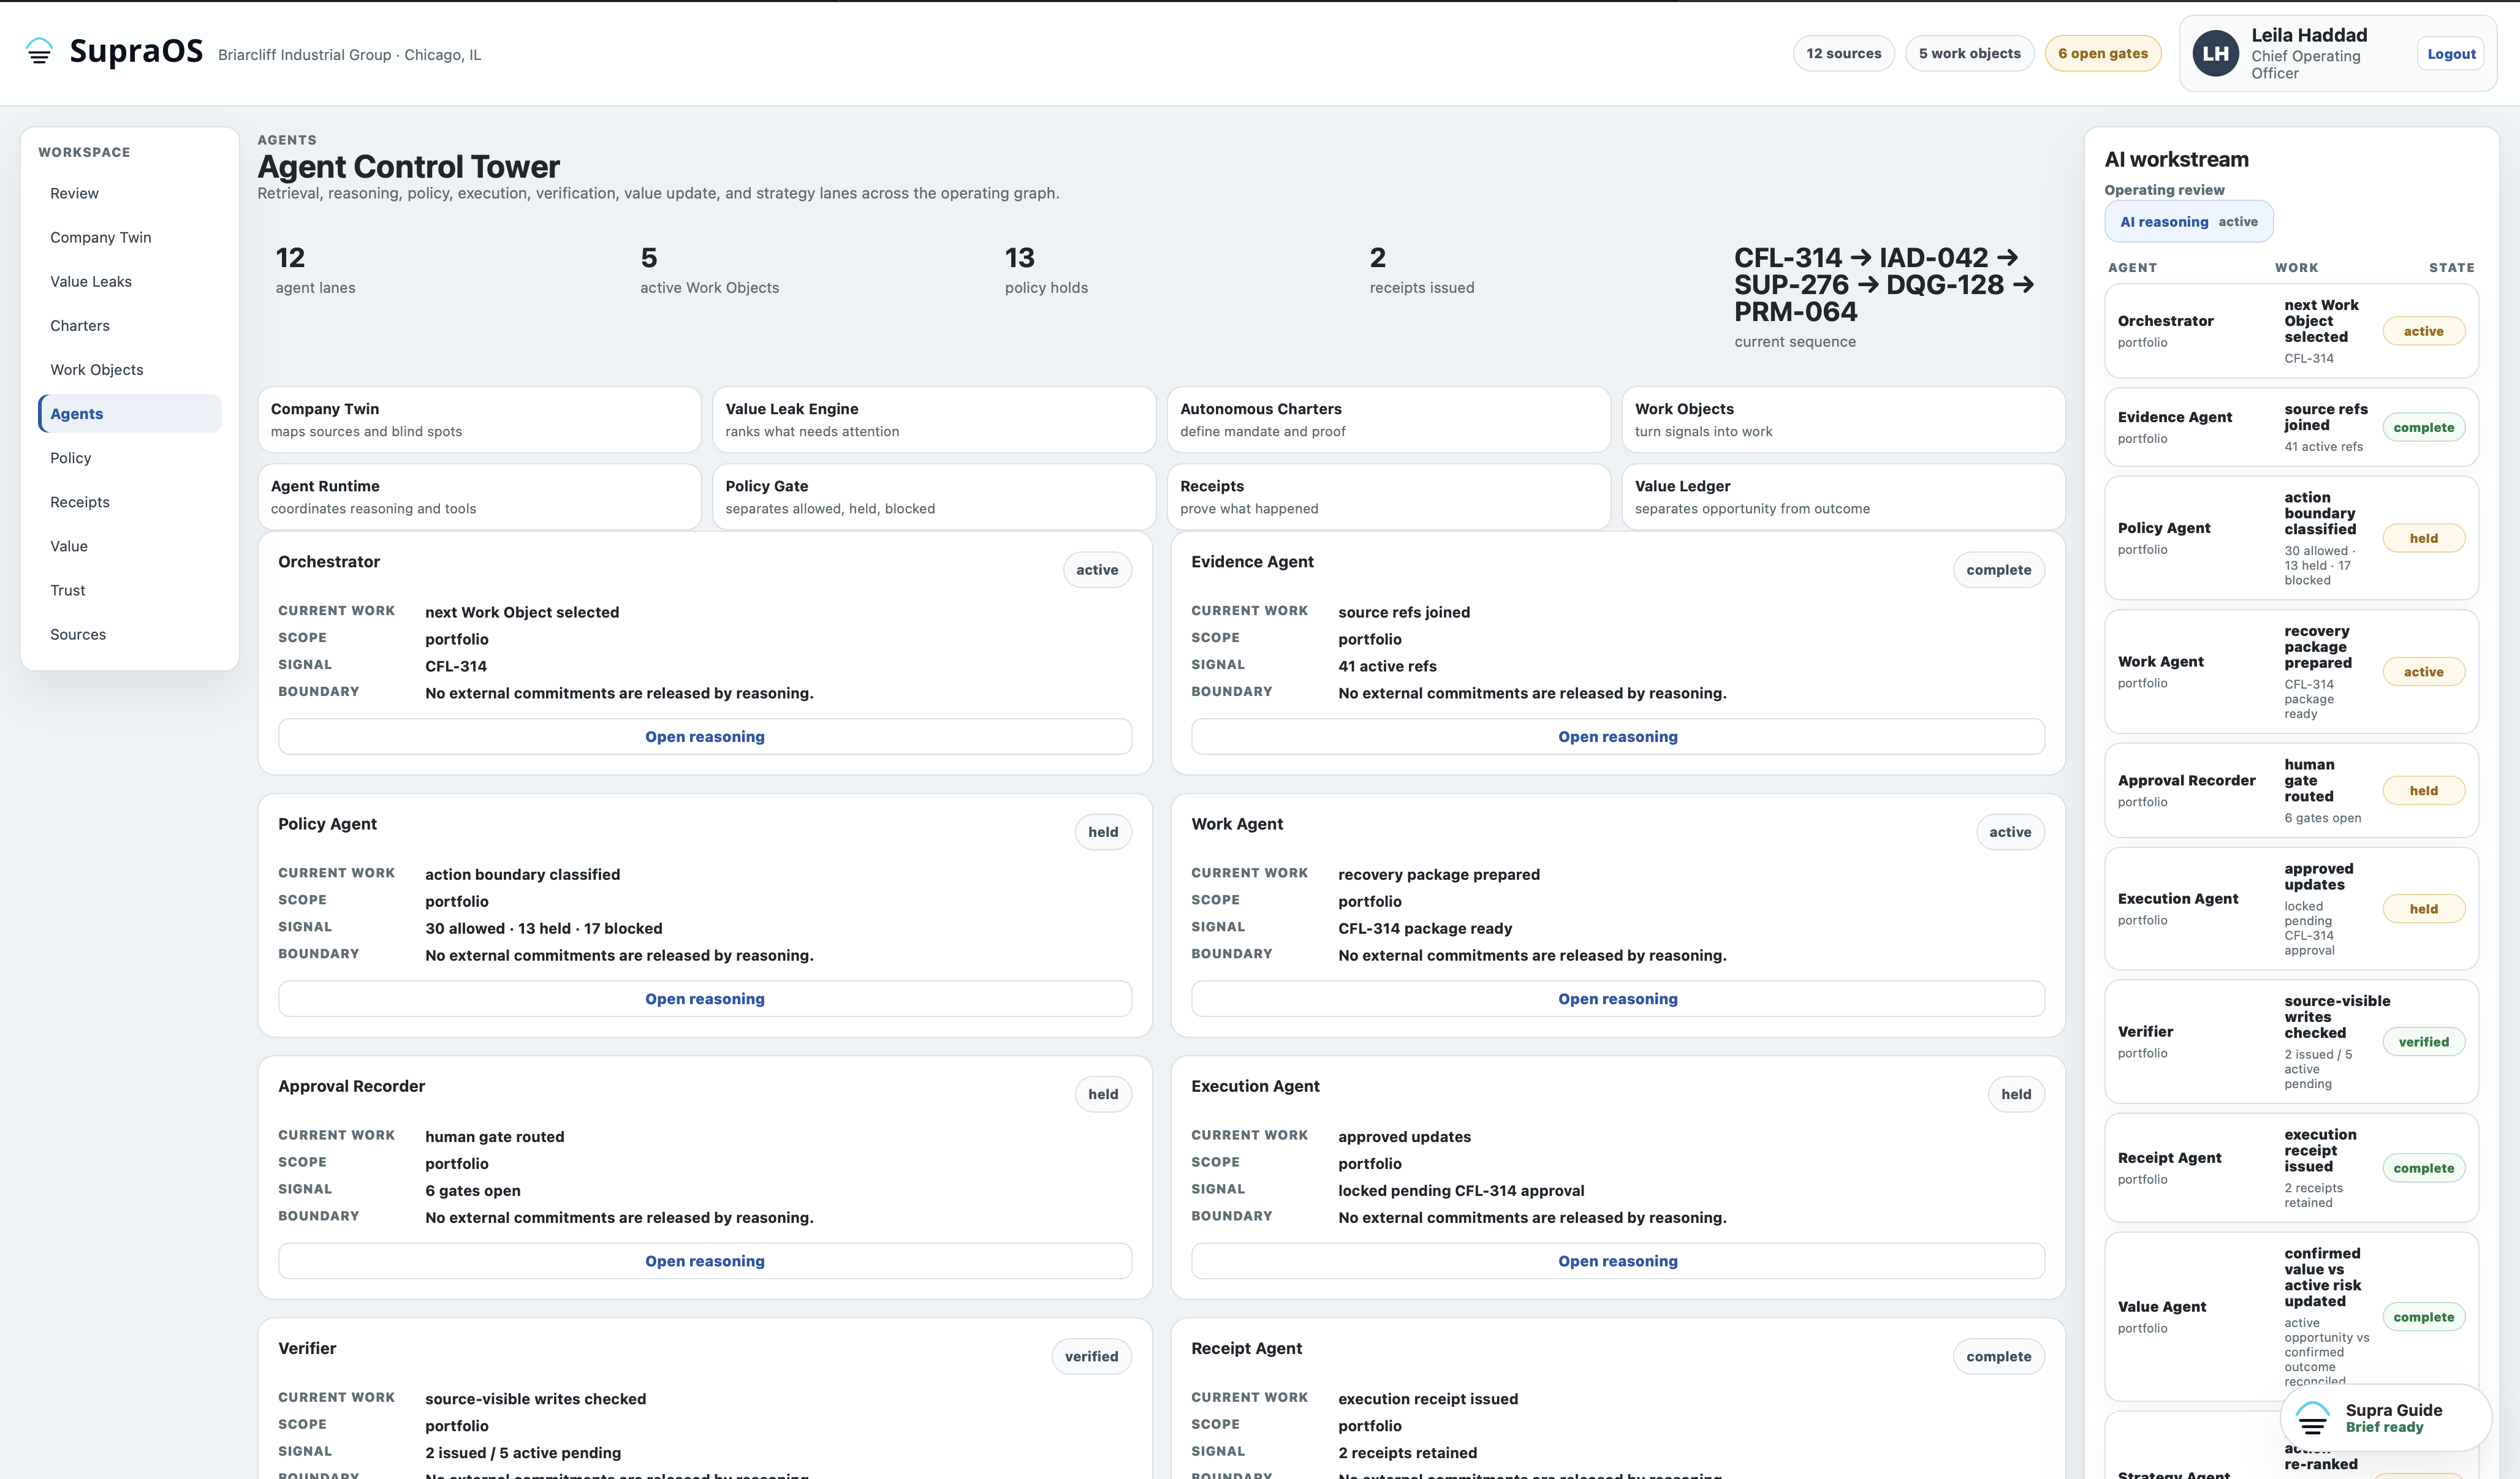This screenshot has width=2520, height=1479.
Task: Click the Leila Haddad user name
Action: click(x=2309, y=35)
